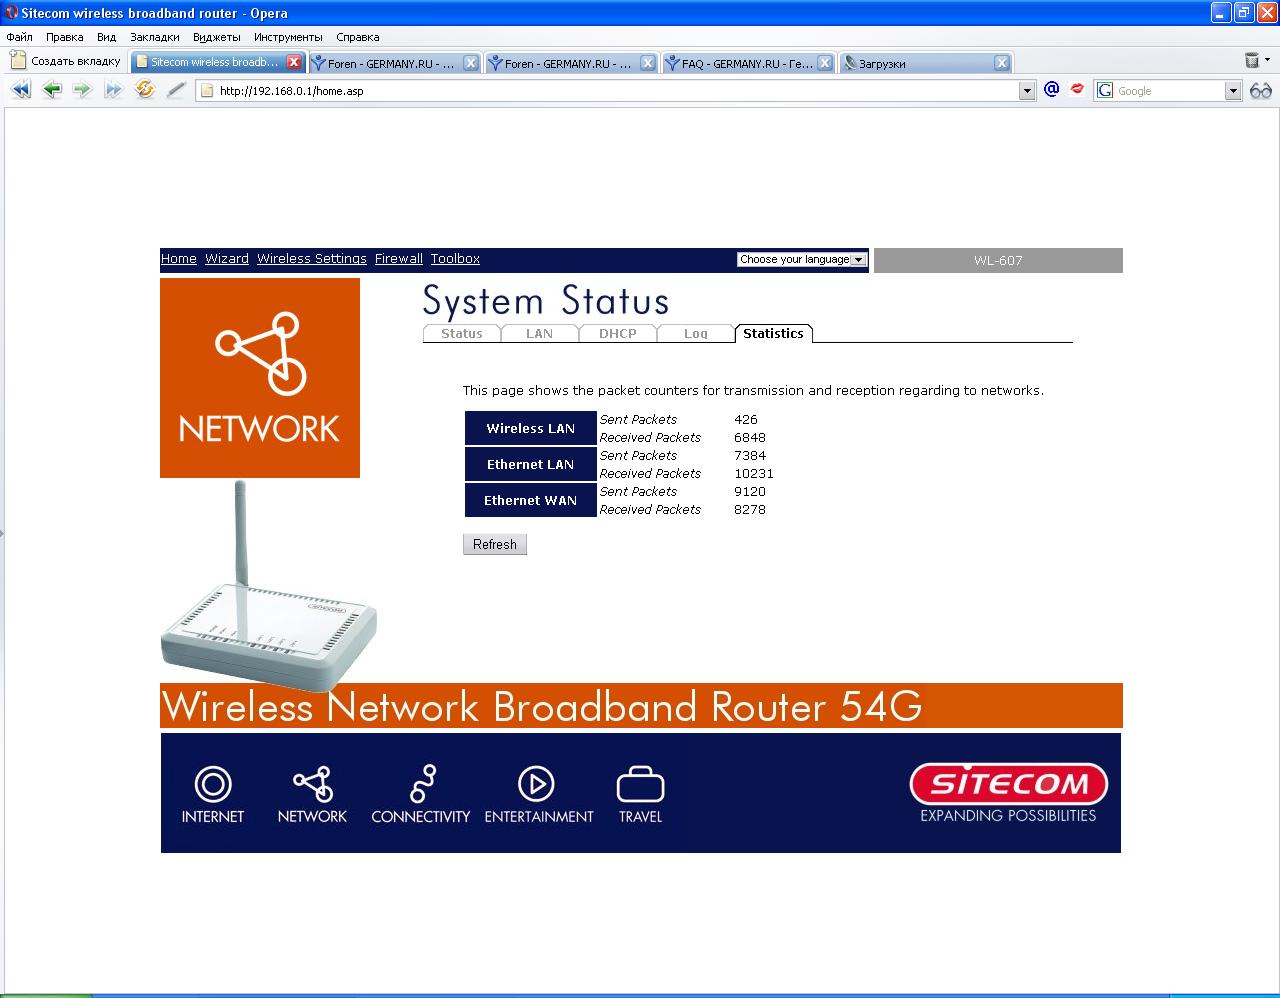Image resolution: width=1280 pixels, height=998 pixels.
Task: Open the Firewall link
Action: point(399,258)
